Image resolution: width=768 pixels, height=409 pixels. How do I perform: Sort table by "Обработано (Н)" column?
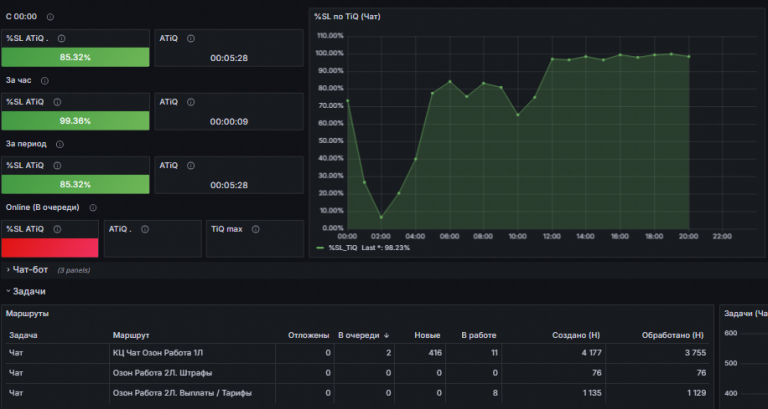click(672, 336)
